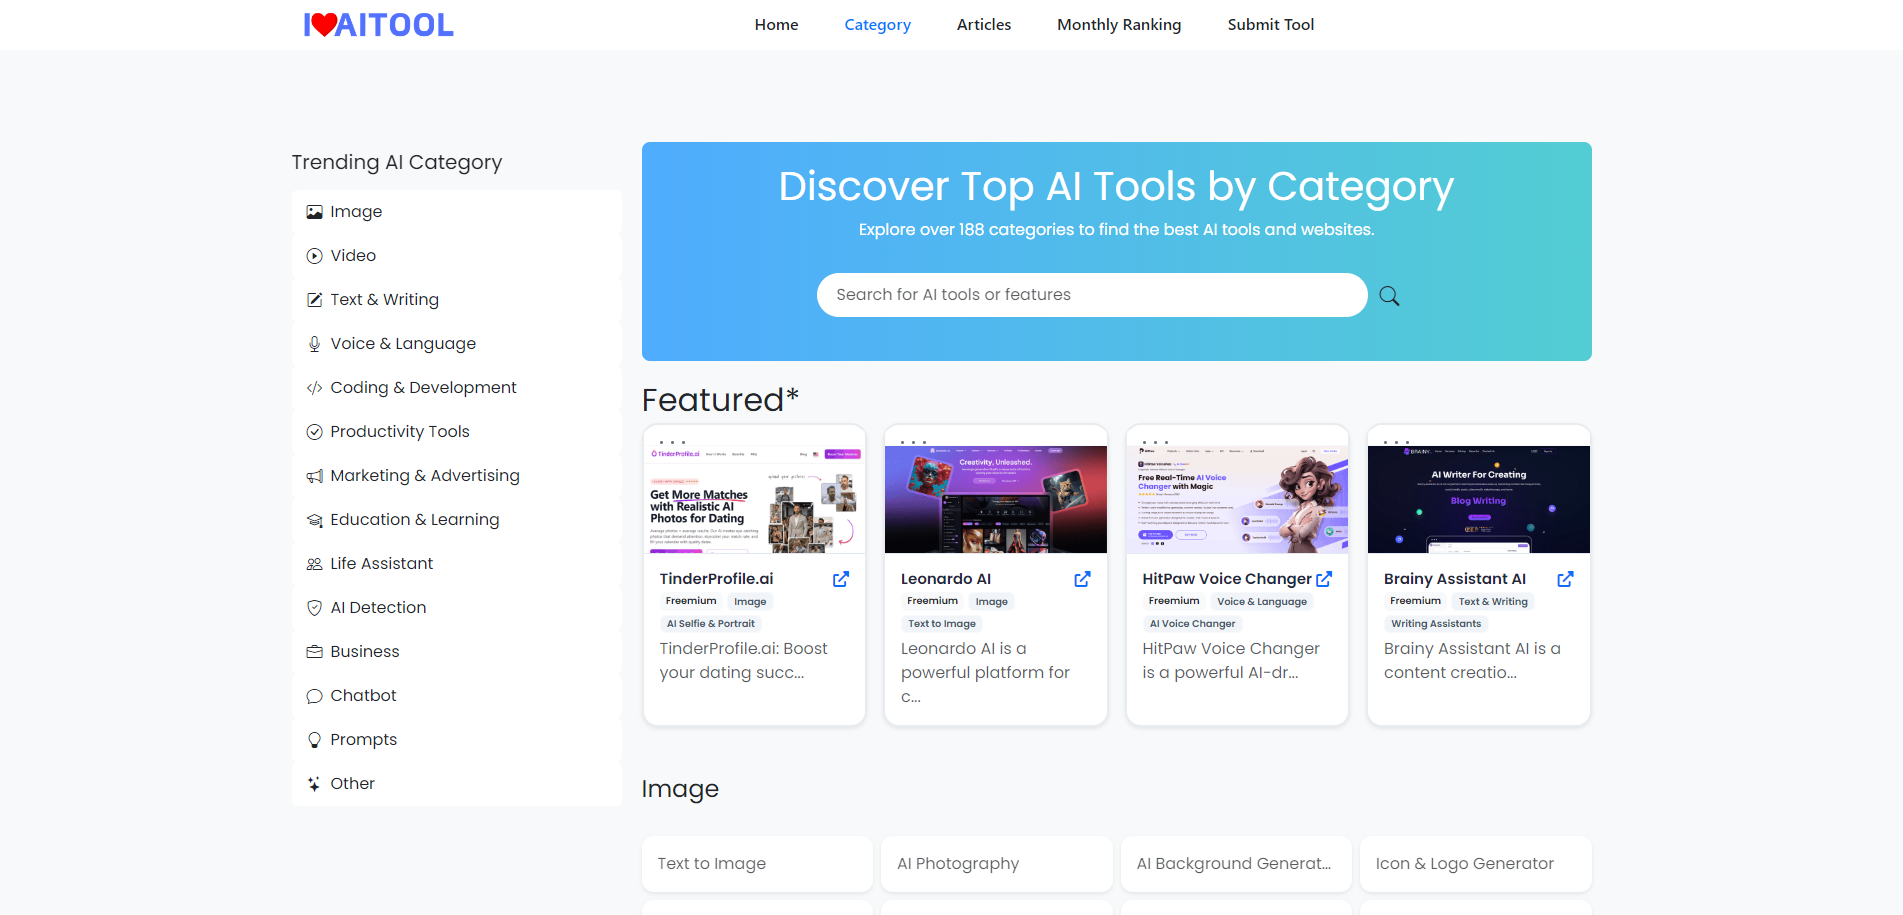Click Text & Writing tag on Brainy card
The width and height of the screenshot is (1903, 915).
click(x=1493, y=602)
